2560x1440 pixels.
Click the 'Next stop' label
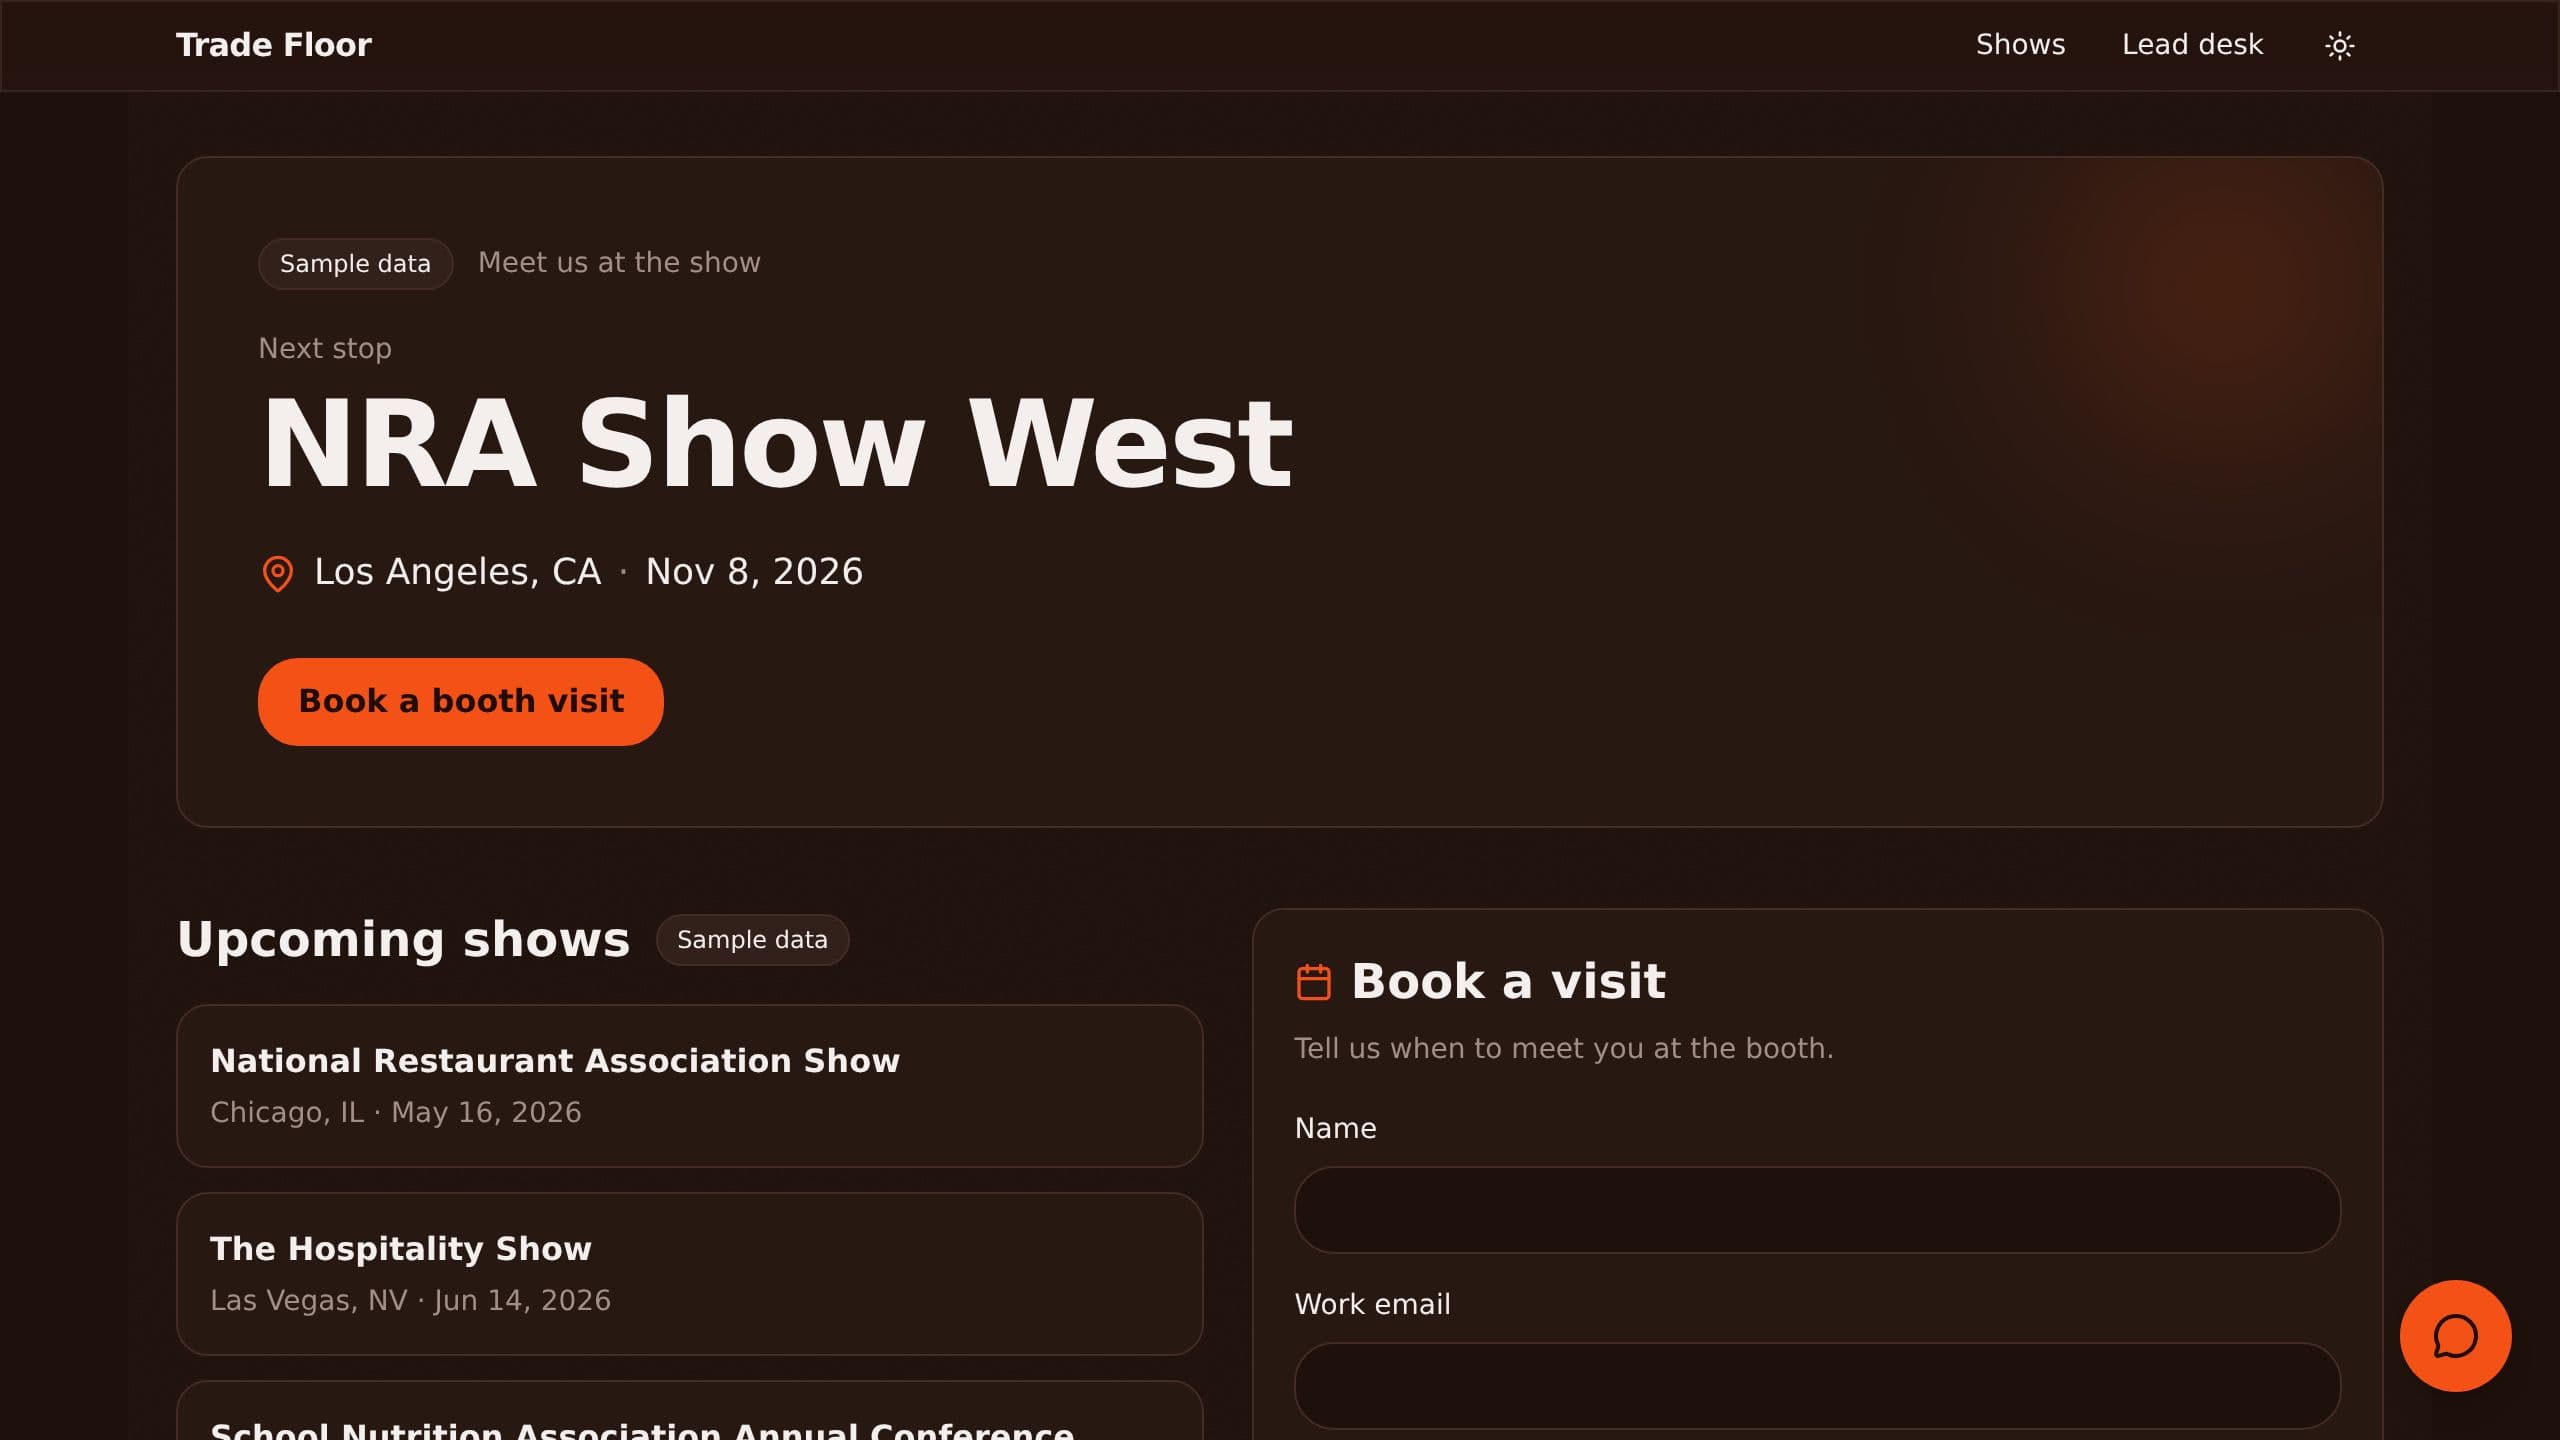(325, 349)
